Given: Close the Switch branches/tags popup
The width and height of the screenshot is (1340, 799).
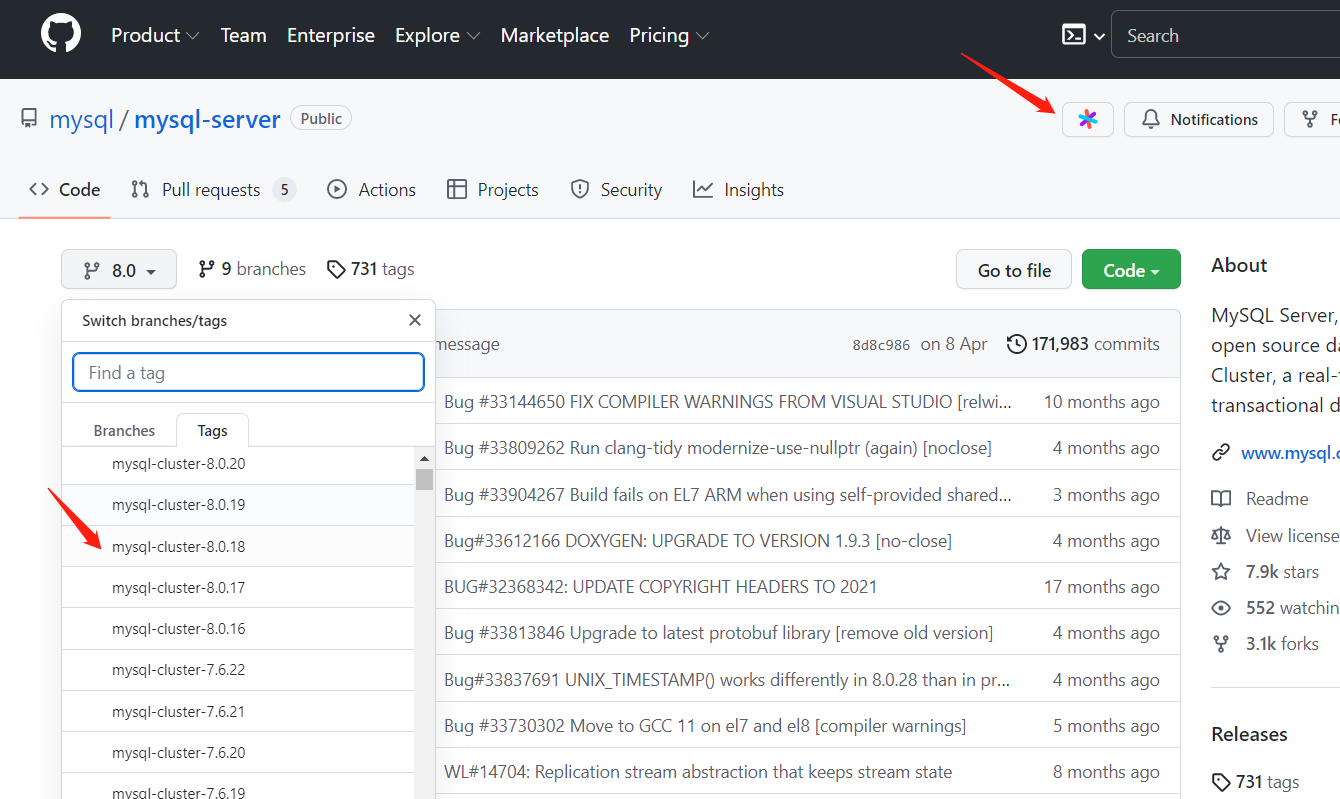Looking at the screenshot, I should click(x=415, y=320).
